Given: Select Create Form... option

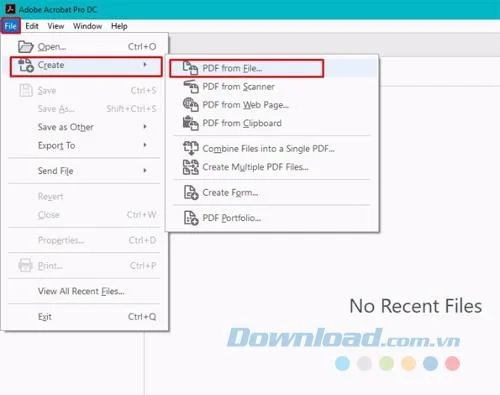Looking at the screenshot, I should [273, 192].
